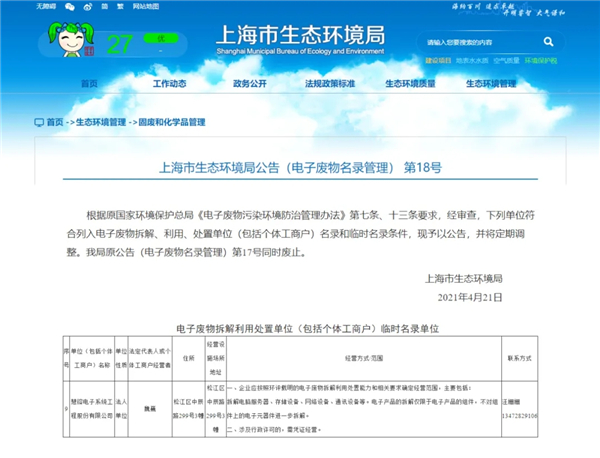
Task: Click the green-haired mascot air quality icon
Action: coord(71,39)
